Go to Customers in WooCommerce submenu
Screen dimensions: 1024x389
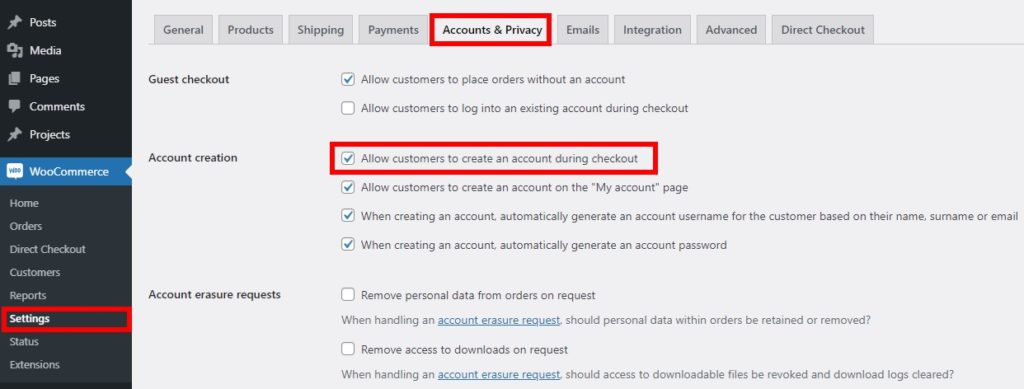tap(35, 272)
